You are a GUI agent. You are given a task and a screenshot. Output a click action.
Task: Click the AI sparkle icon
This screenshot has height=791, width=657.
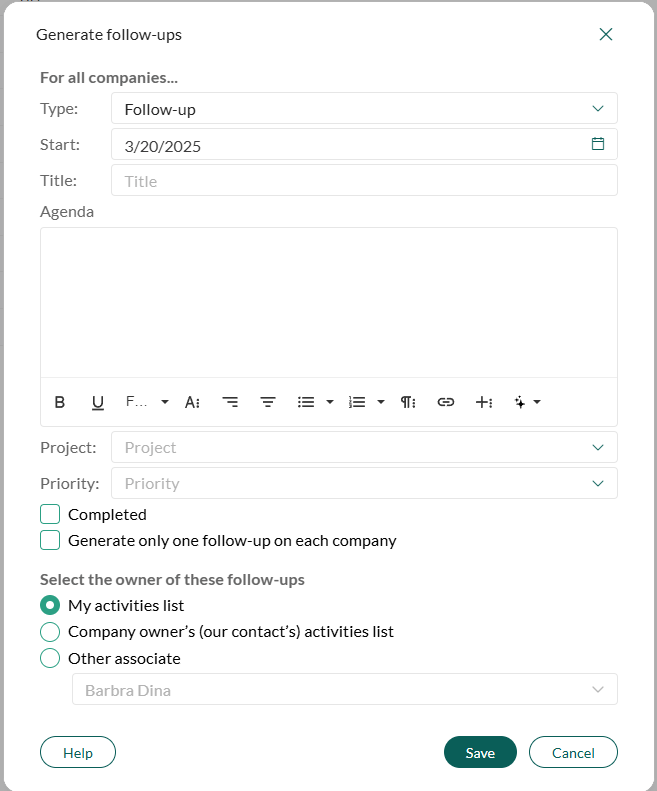coord(520,402)
